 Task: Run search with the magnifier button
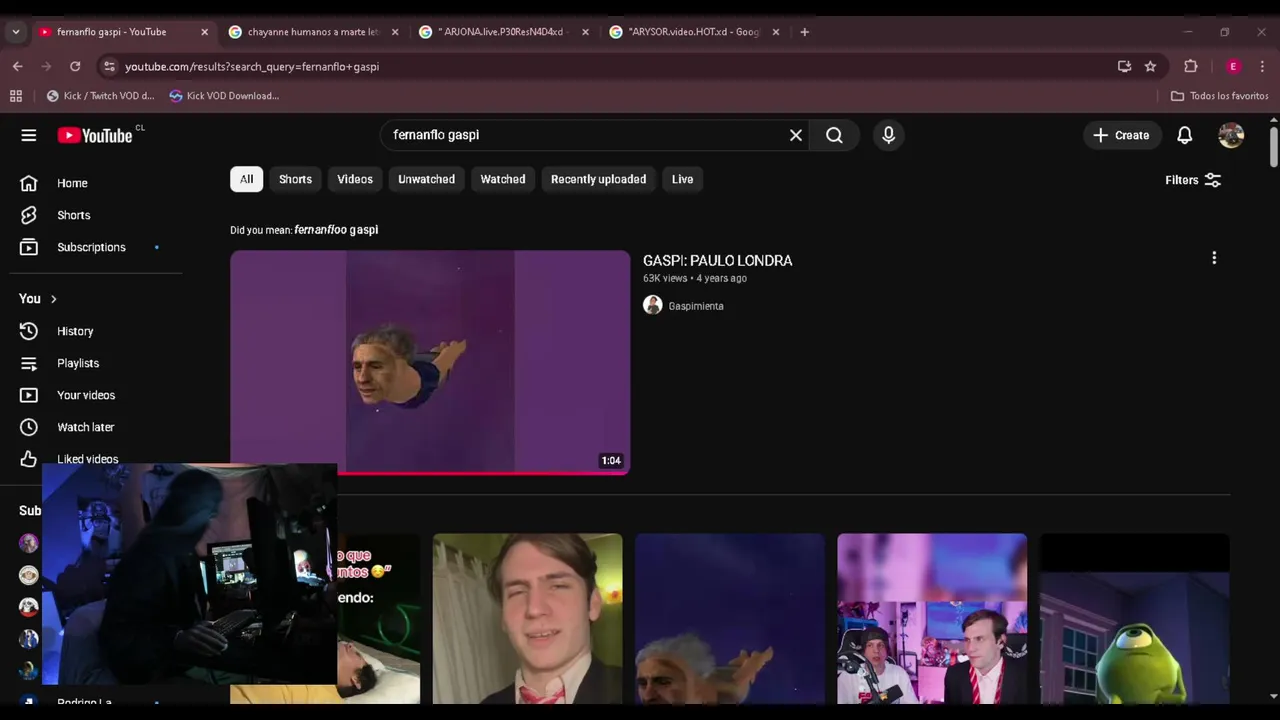[x=834, y=135]
